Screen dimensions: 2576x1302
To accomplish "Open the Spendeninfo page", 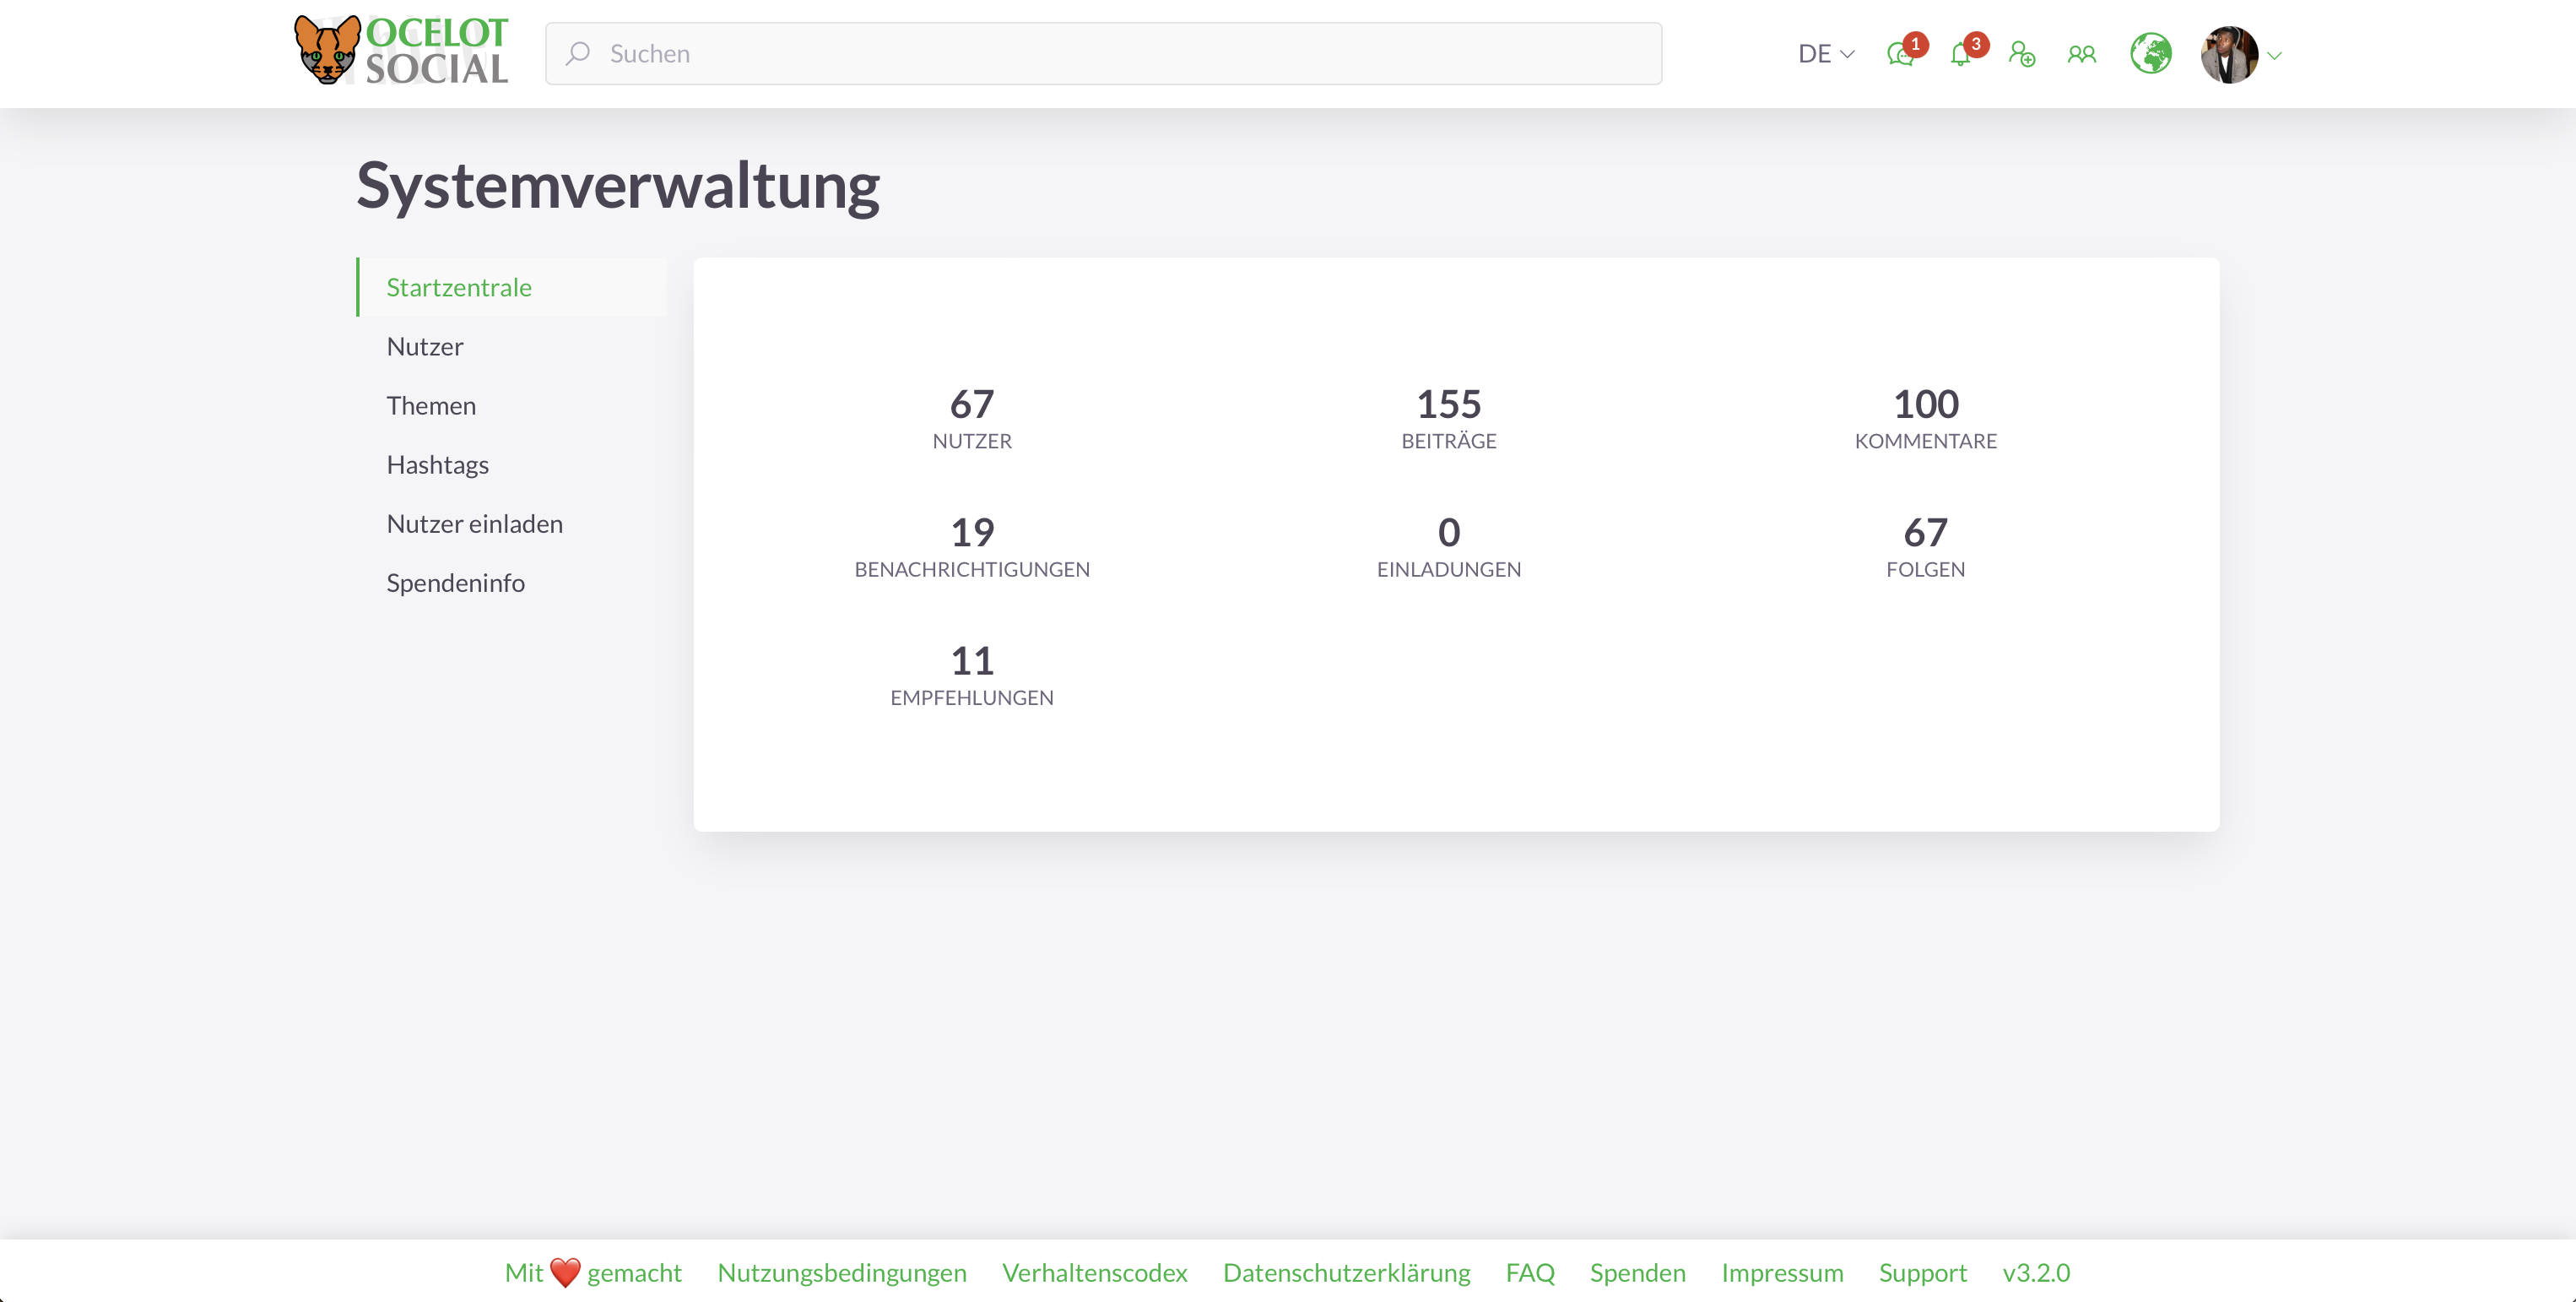I will tap(455, 582).
